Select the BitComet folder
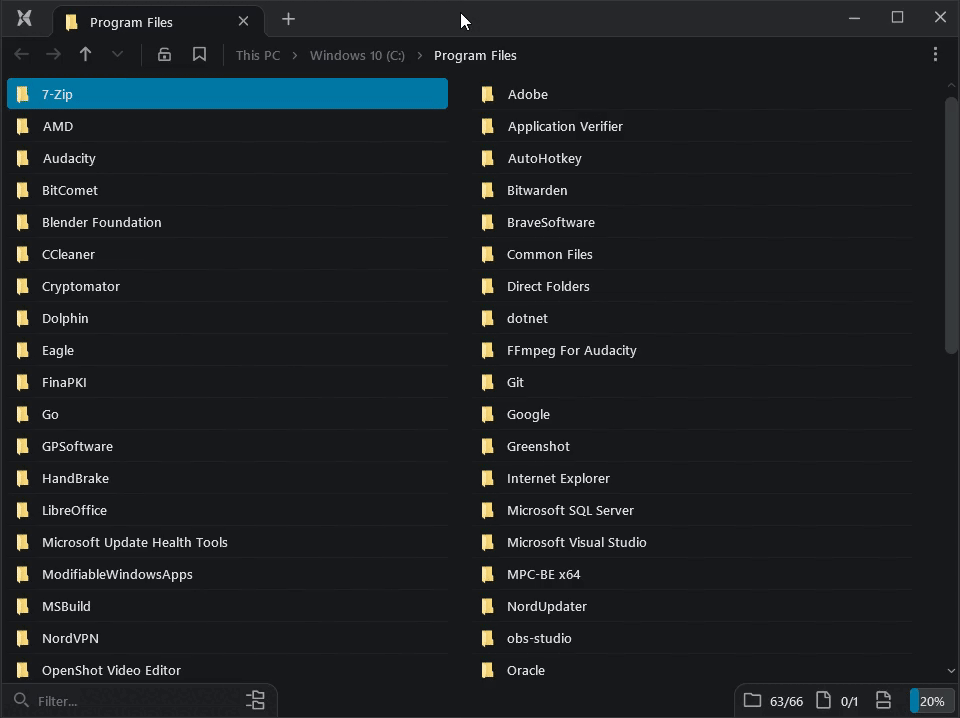The height and width of the screenshot is (718, 960). click(x=227, y=190)
